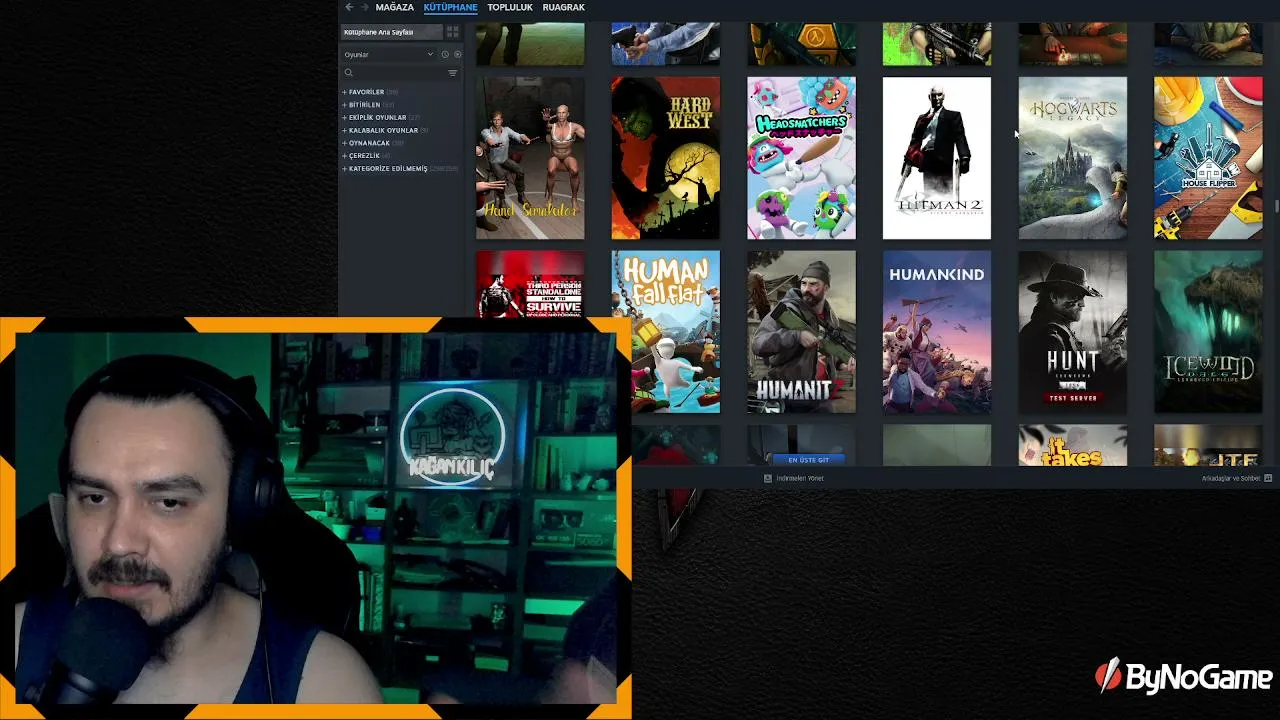Click the downloads icon beside İndirmeleri Yönet
Viewport: 1280px width, 720px height.
[x=768, y=478]
